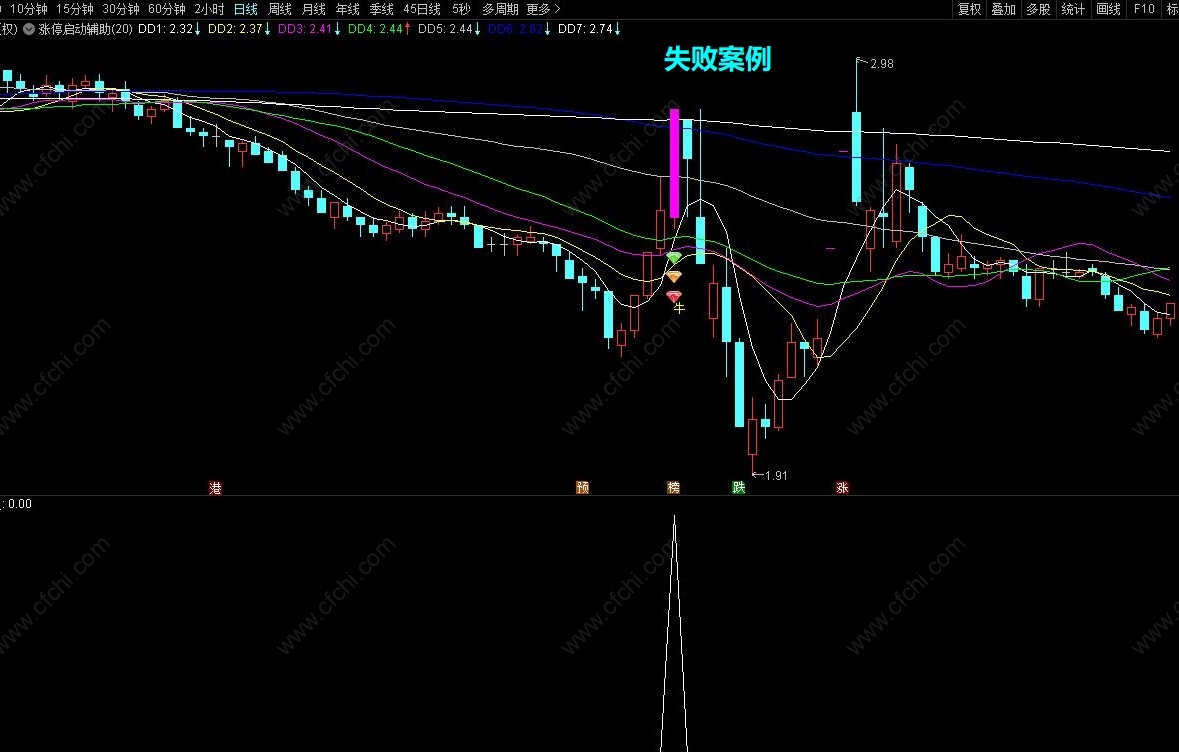
Task: Open the F10 company info button
Action: click(1144, 9)
